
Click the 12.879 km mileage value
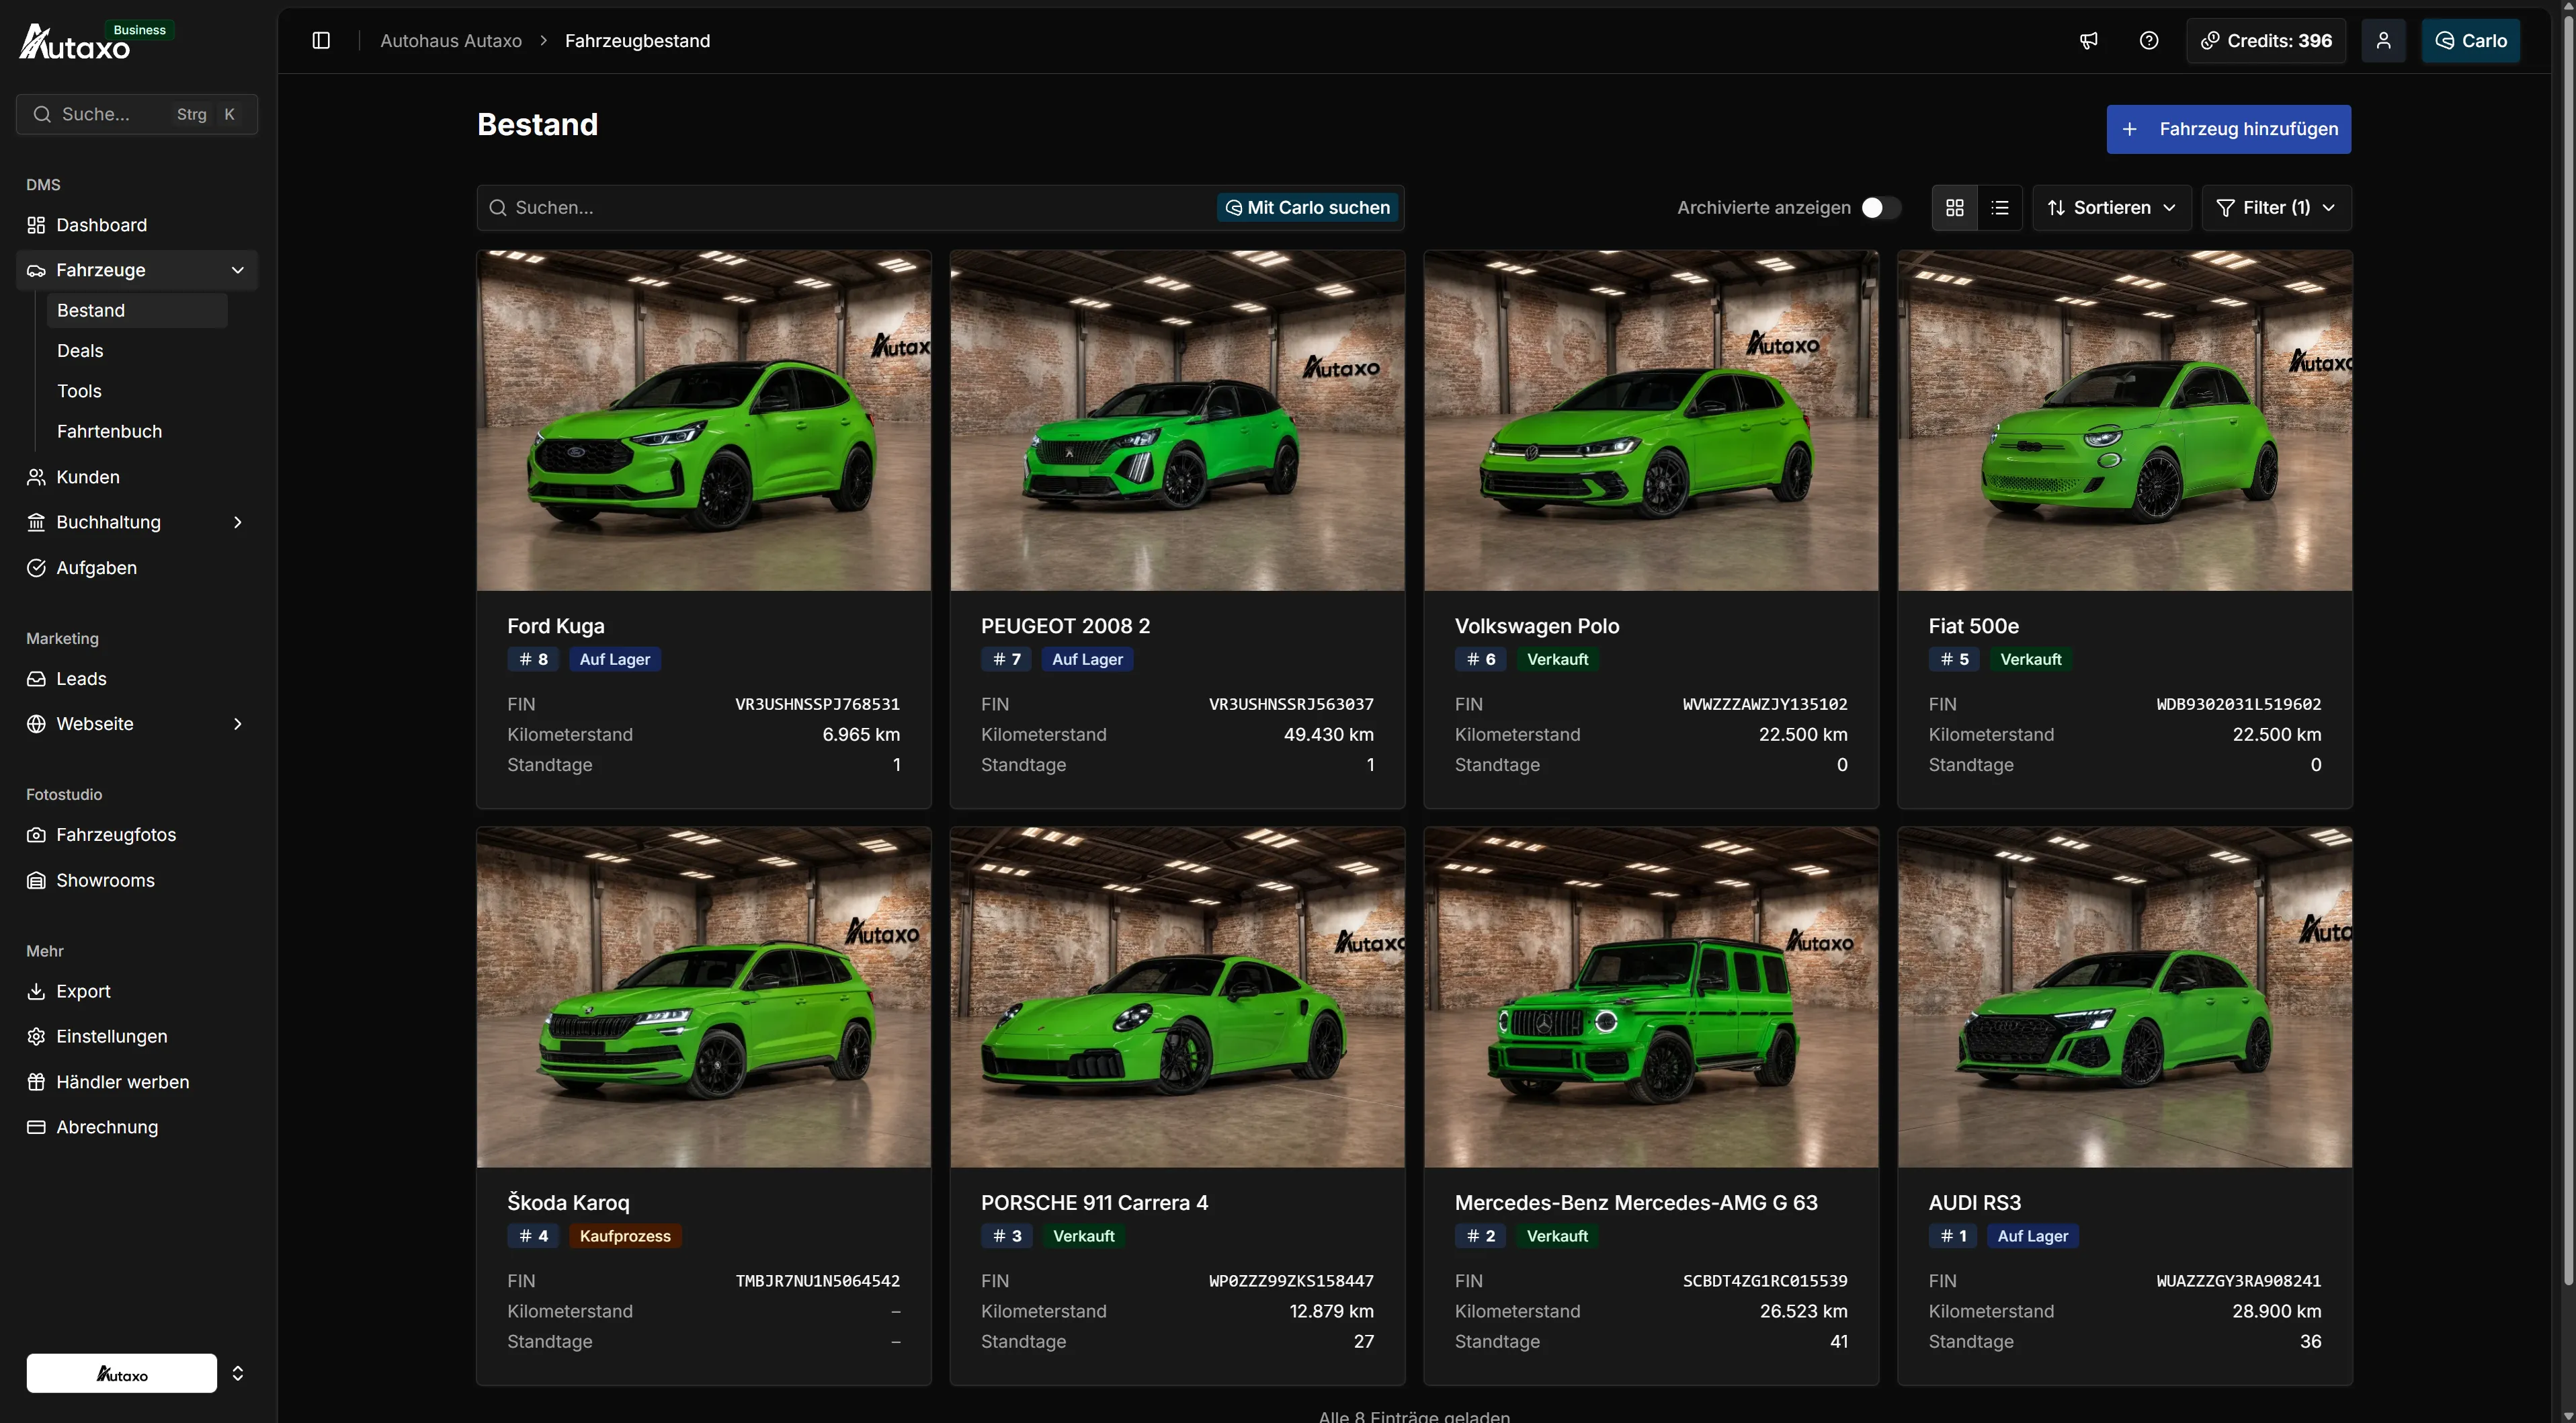(x=1332, y=1312)
